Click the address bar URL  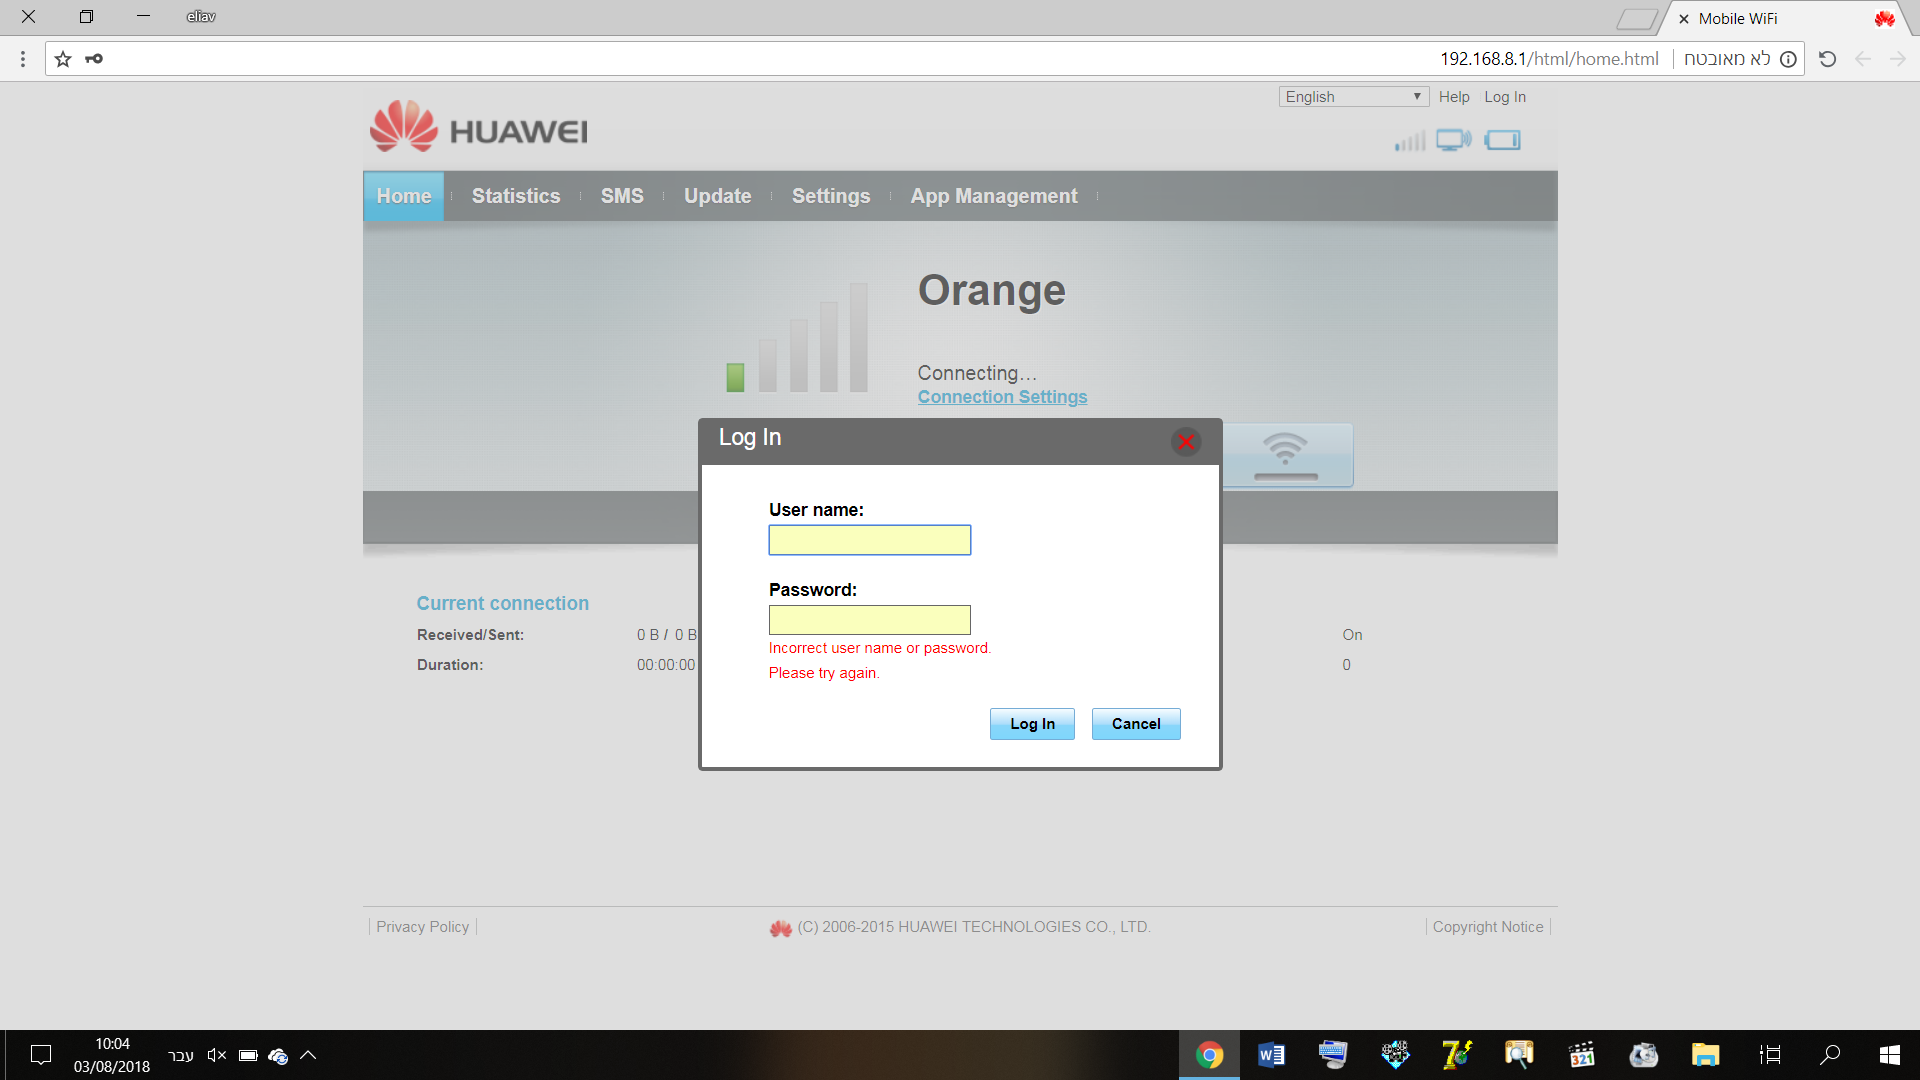[x=1549, y=59]
